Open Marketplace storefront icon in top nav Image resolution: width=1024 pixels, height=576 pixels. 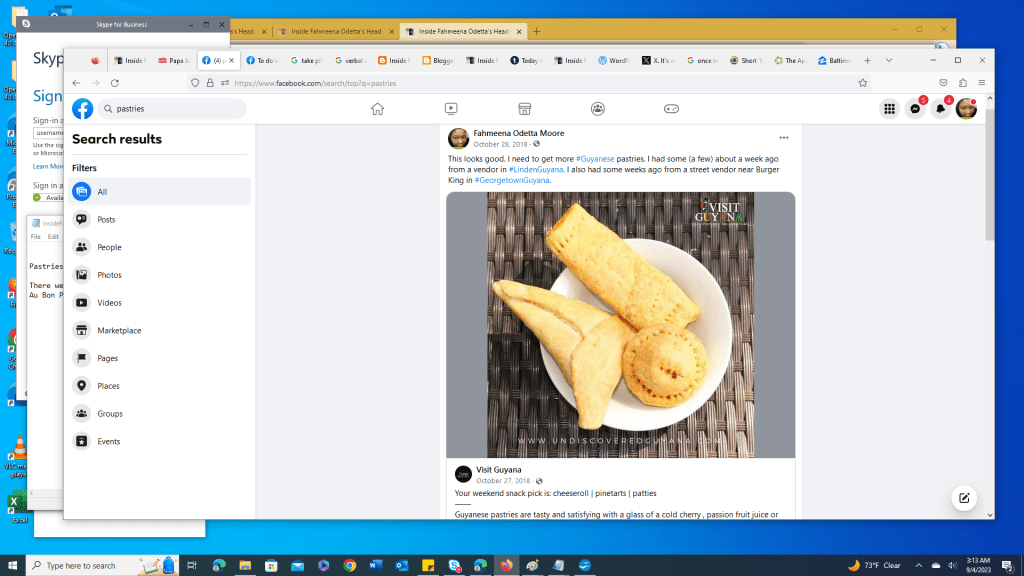coord(525,107)
